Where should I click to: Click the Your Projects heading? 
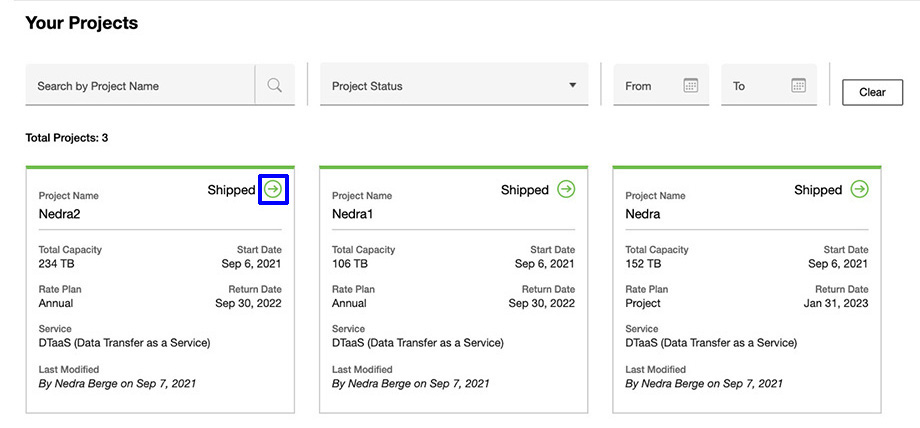[81, 23]
